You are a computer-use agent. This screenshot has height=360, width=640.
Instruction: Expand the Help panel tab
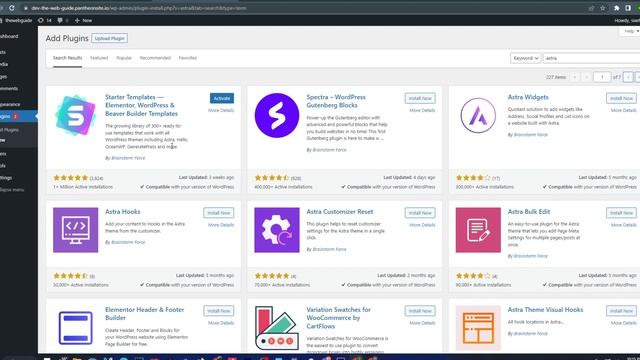point(631,31)
